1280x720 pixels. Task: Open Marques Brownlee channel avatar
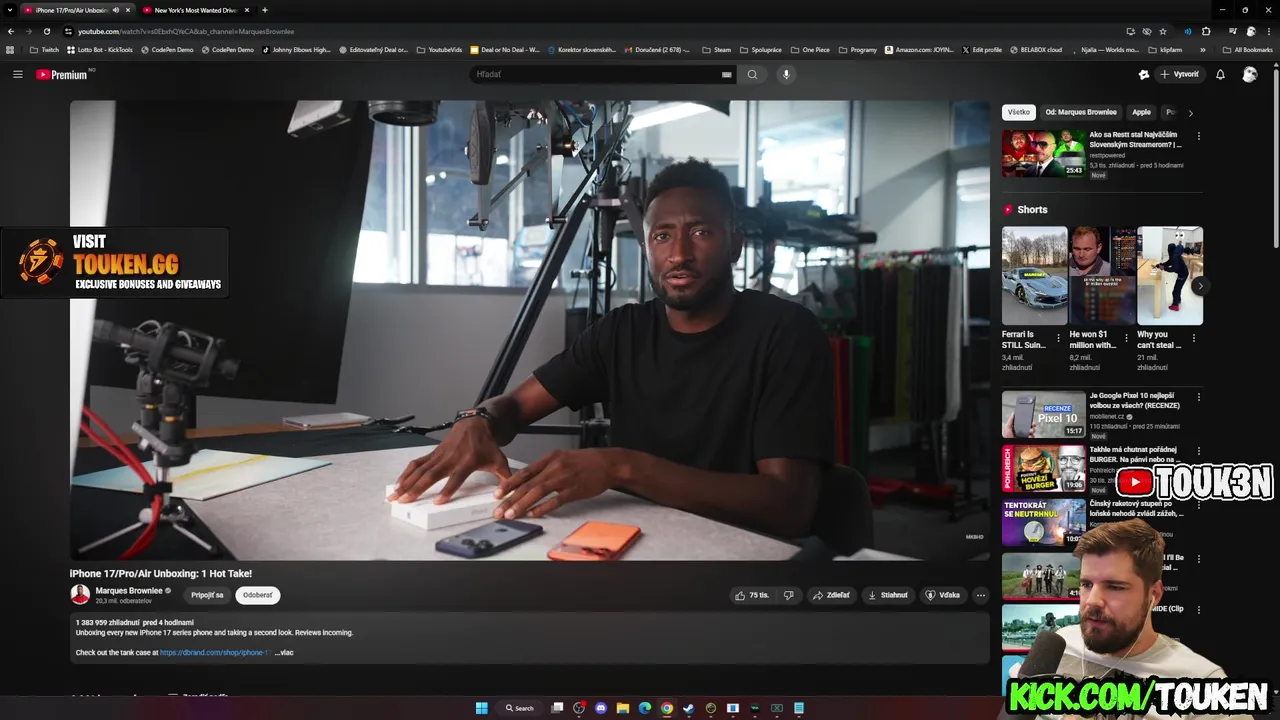click(80, 595)
